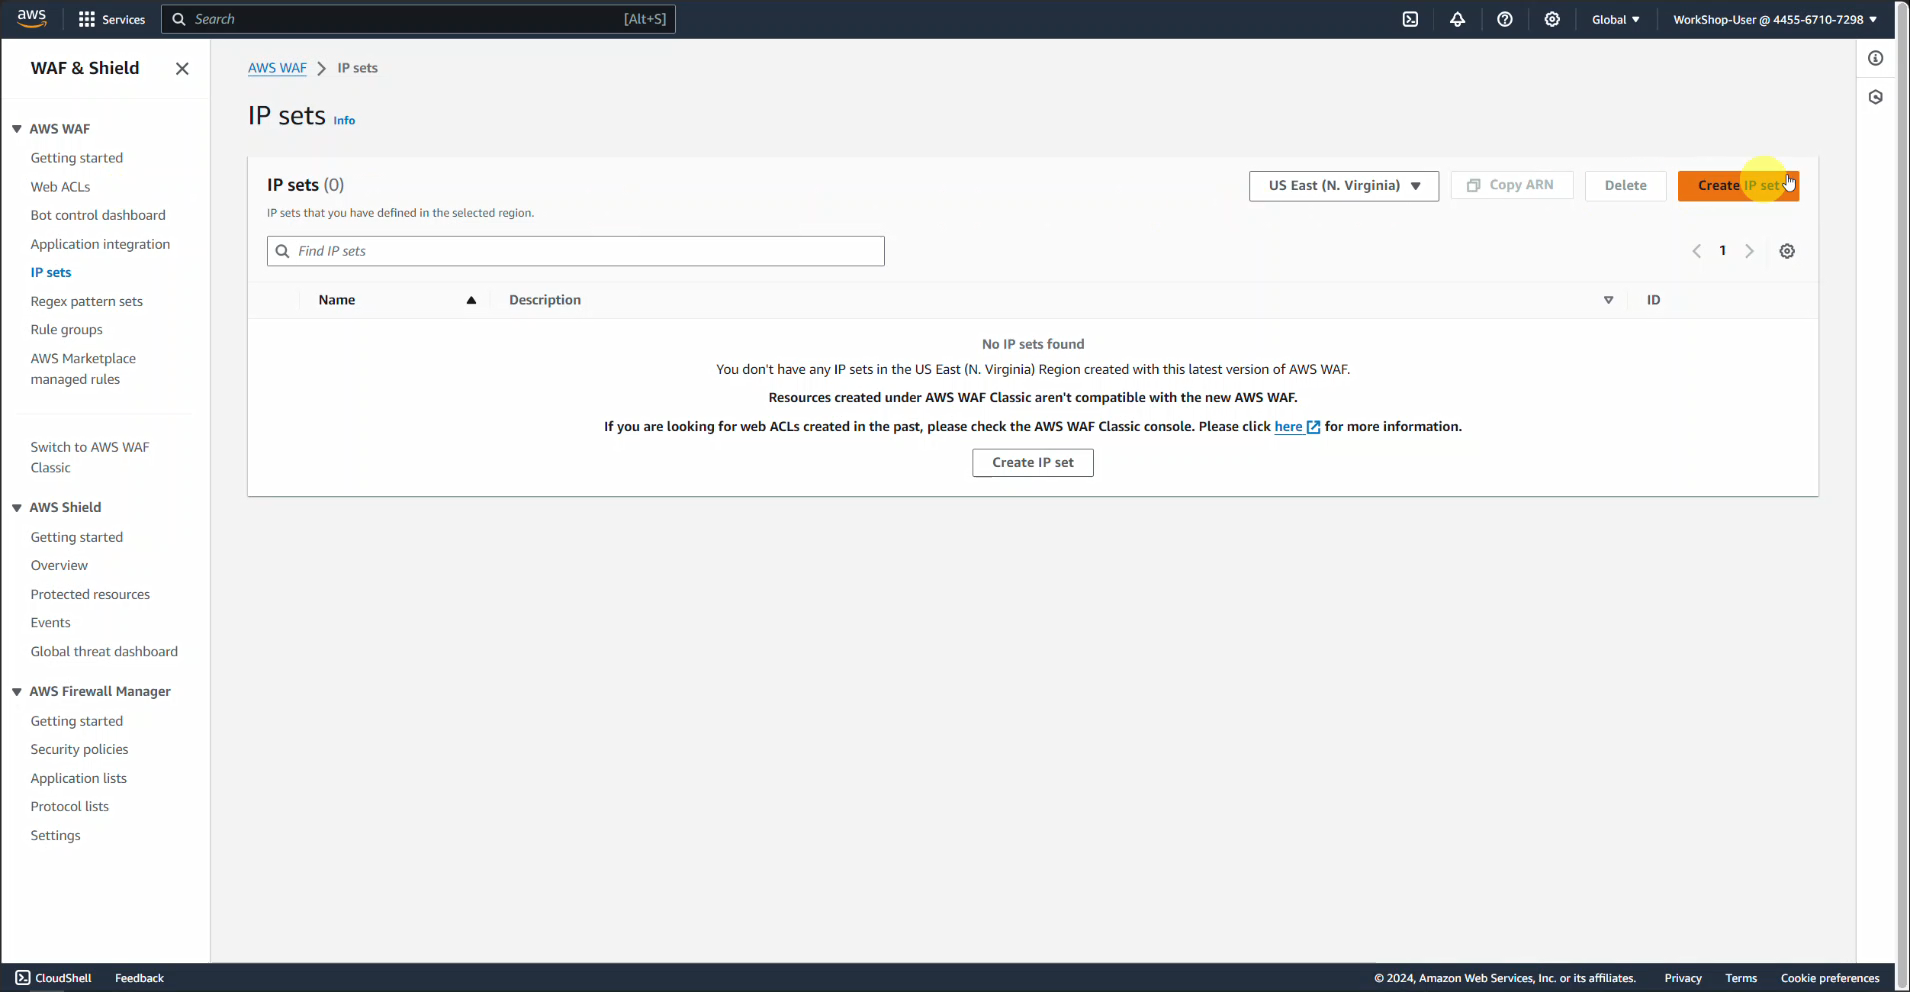Open Protected resources
This screenshot has height=992, width=1910.
point(90,594)
